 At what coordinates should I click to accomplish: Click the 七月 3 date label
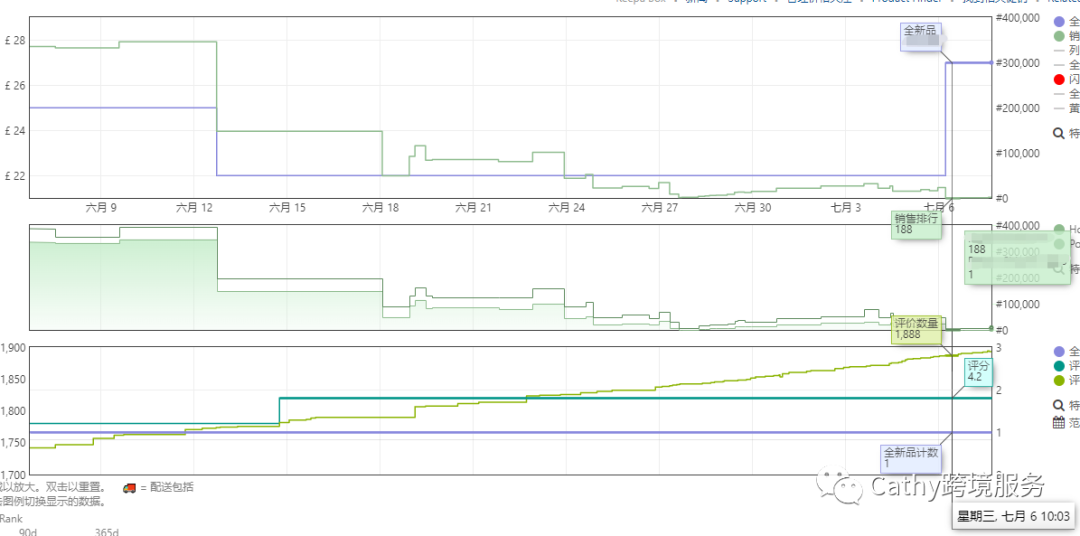pos(846,207)
